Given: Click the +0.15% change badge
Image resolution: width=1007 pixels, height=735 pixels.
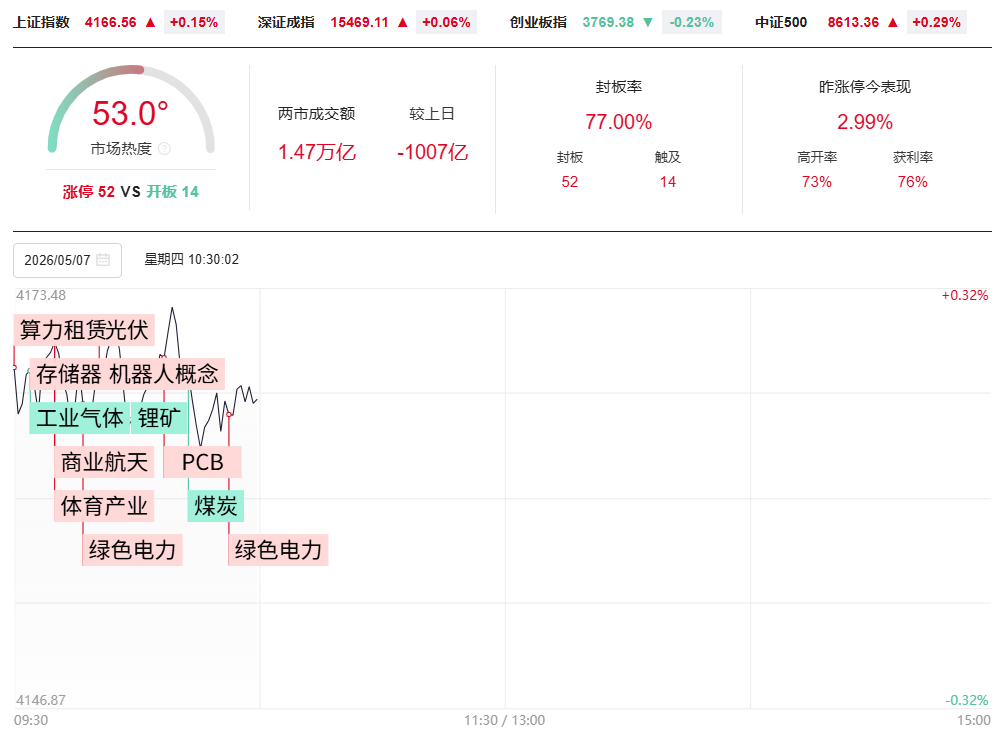Looking at the screenshot, I should coord(194,22).
